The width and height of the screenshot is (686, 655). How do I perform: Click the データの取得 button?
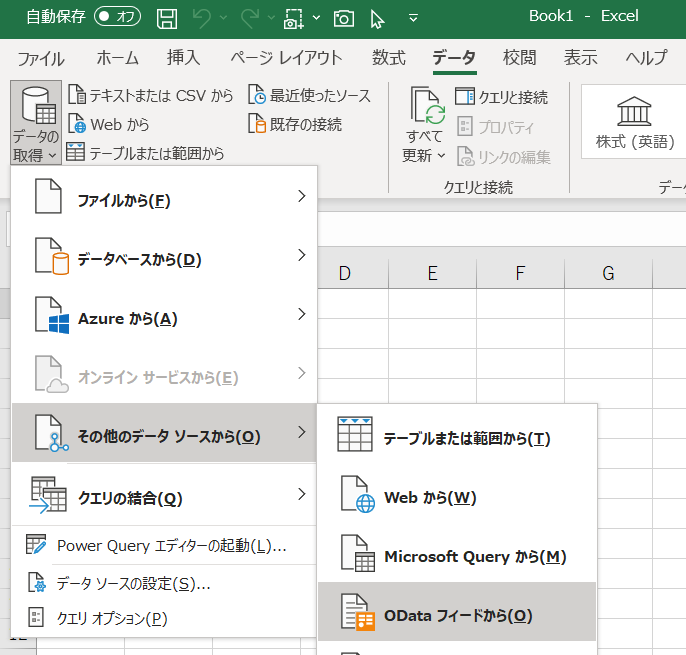36,123
